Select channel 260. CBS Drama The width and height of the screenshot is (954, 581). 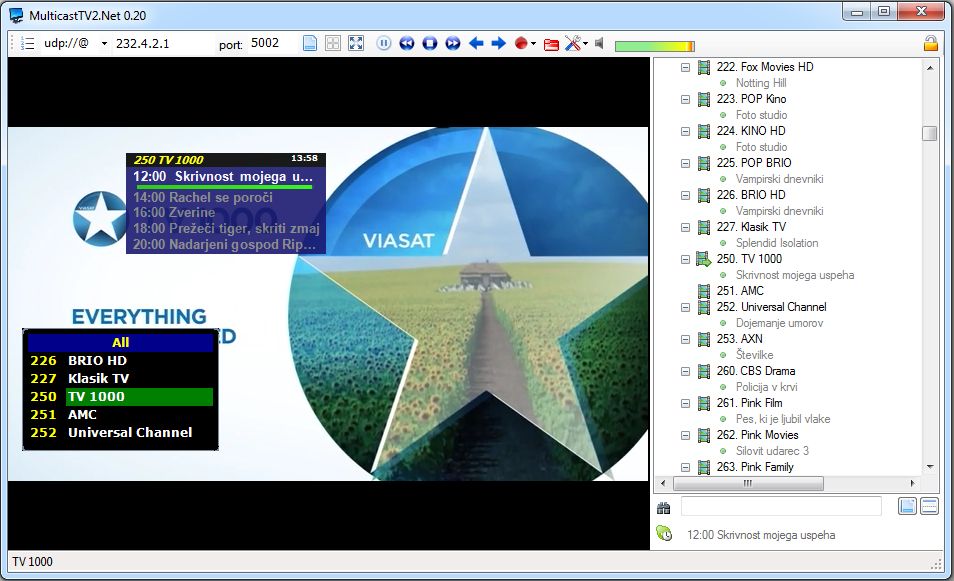[x=756, y=371]
